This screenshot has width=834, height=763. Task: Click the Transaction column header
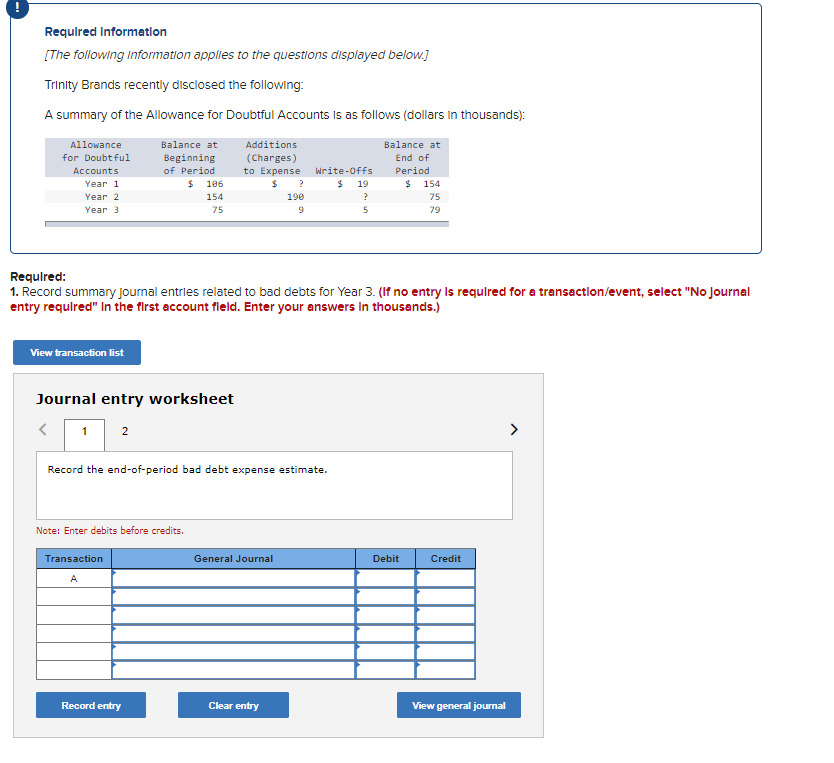(74, 558)
